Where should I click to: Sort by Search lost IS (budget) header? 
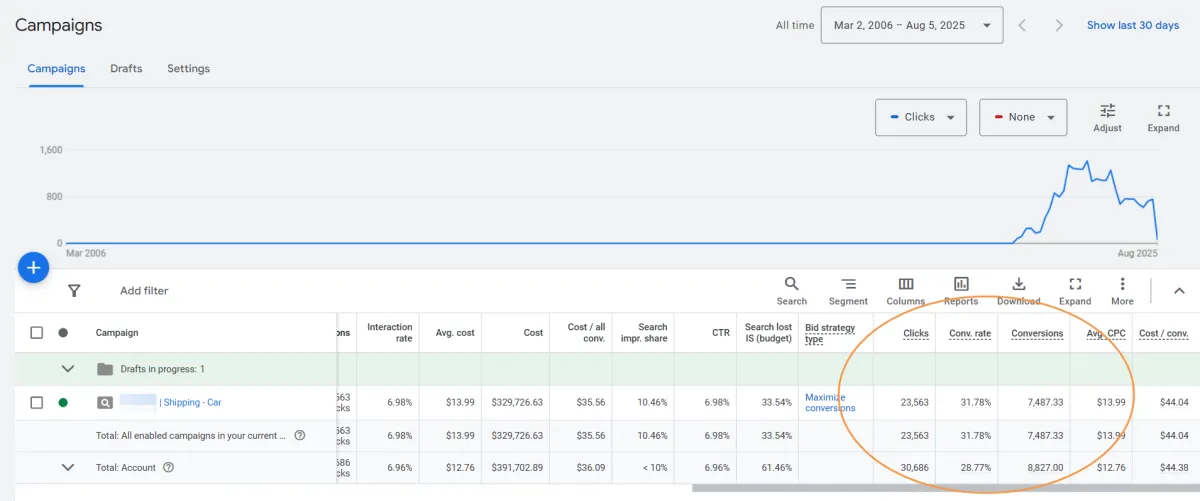(x=768, y=333)
